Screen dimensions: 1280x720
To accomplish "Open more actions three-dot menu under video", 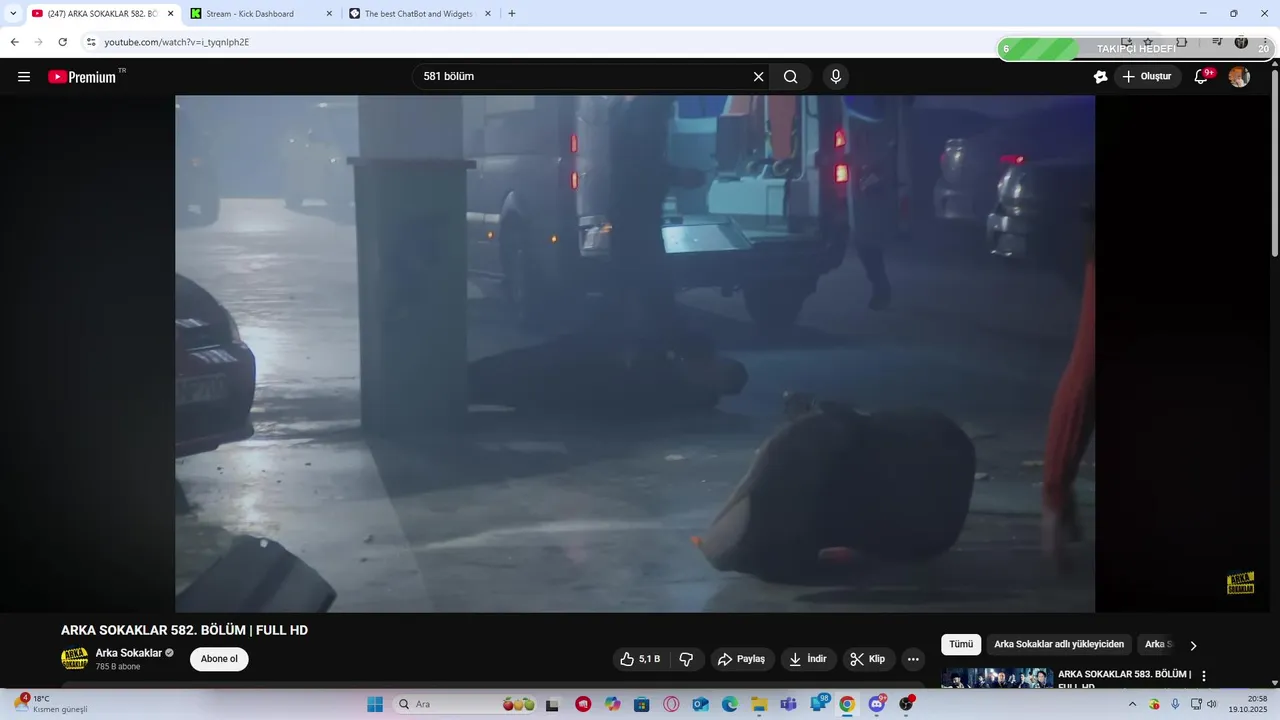I will 913,659.
